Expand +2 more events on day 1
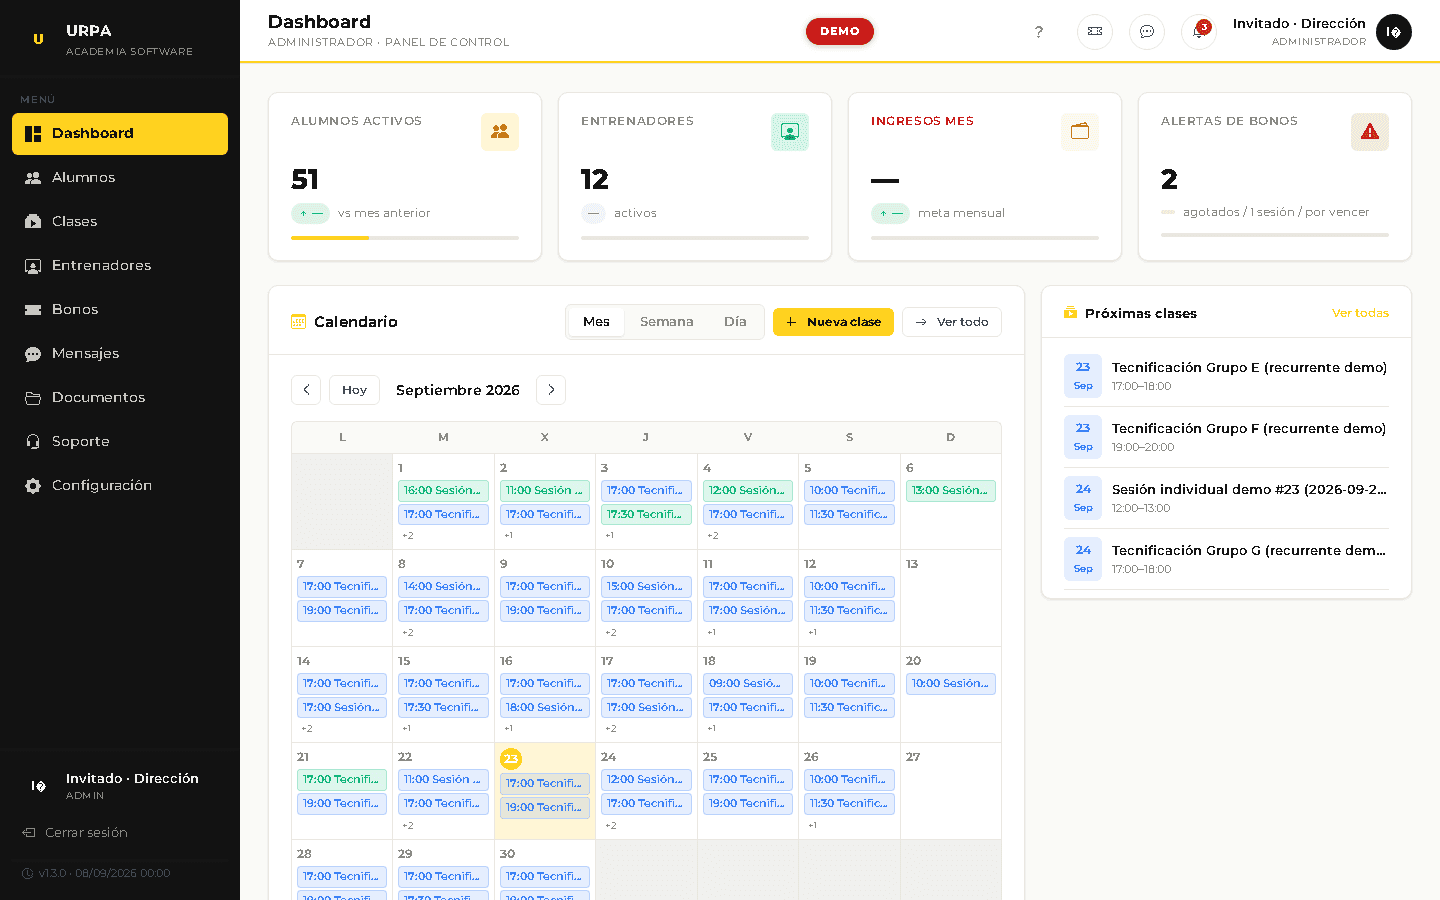 tap(408, 536)
